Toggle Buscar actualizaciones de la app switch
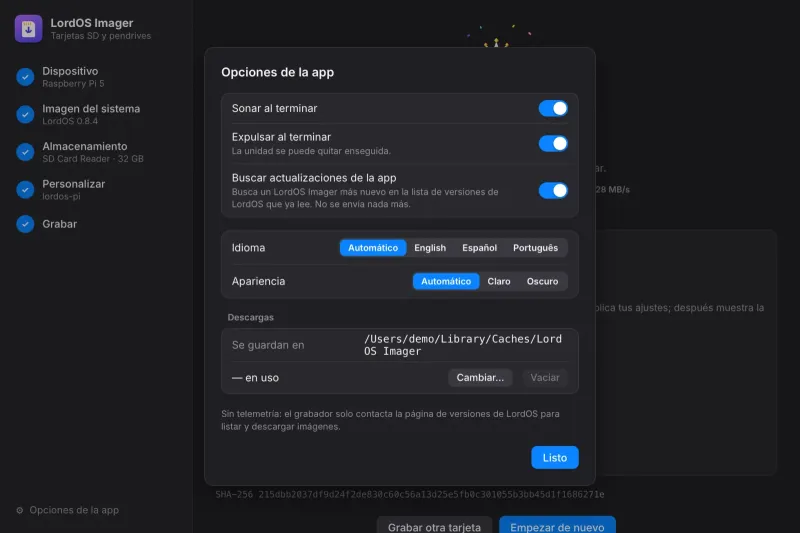800x533 pixels. [x=553, y=190]
